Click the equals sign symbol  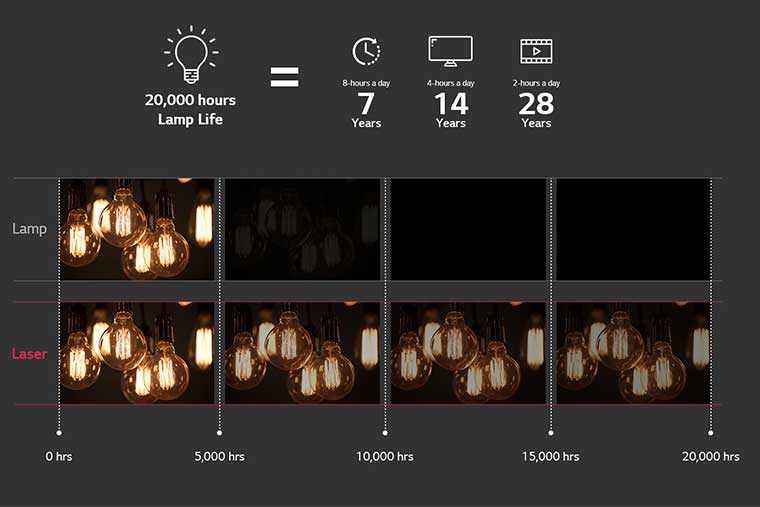pos(285,77)
